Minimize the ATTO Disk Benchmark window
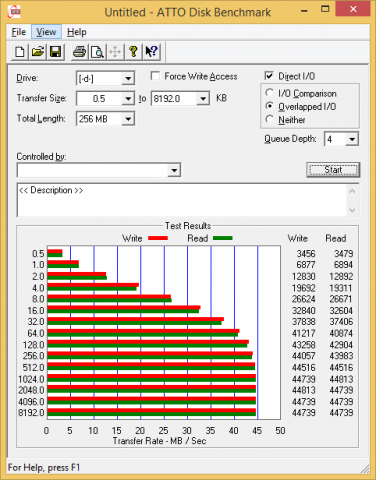Viewport: 376px width, 480px height. pos(304,10)
